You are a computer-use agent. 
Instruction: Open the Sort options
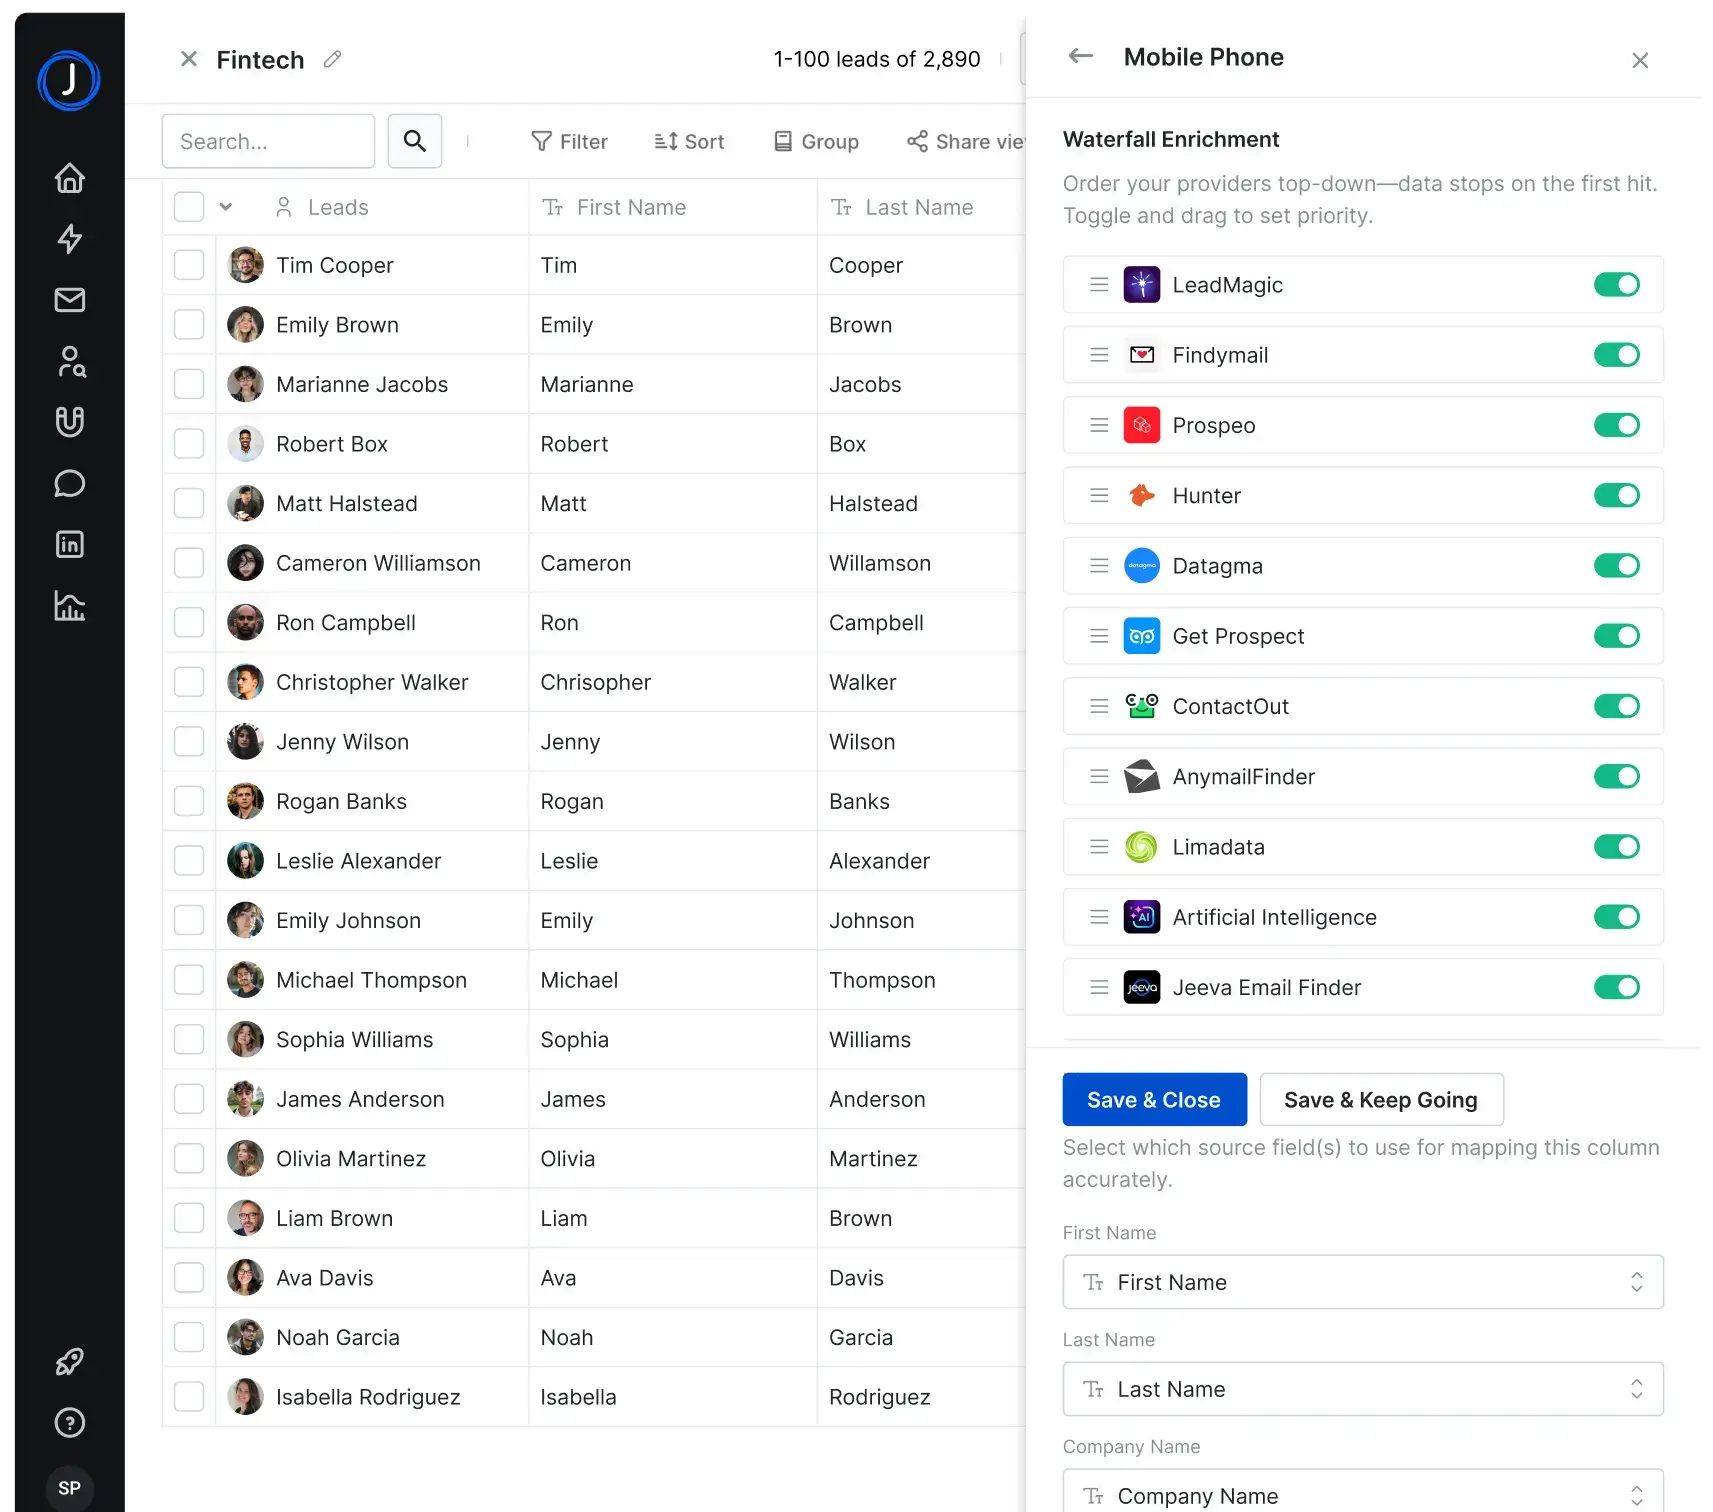689,142
